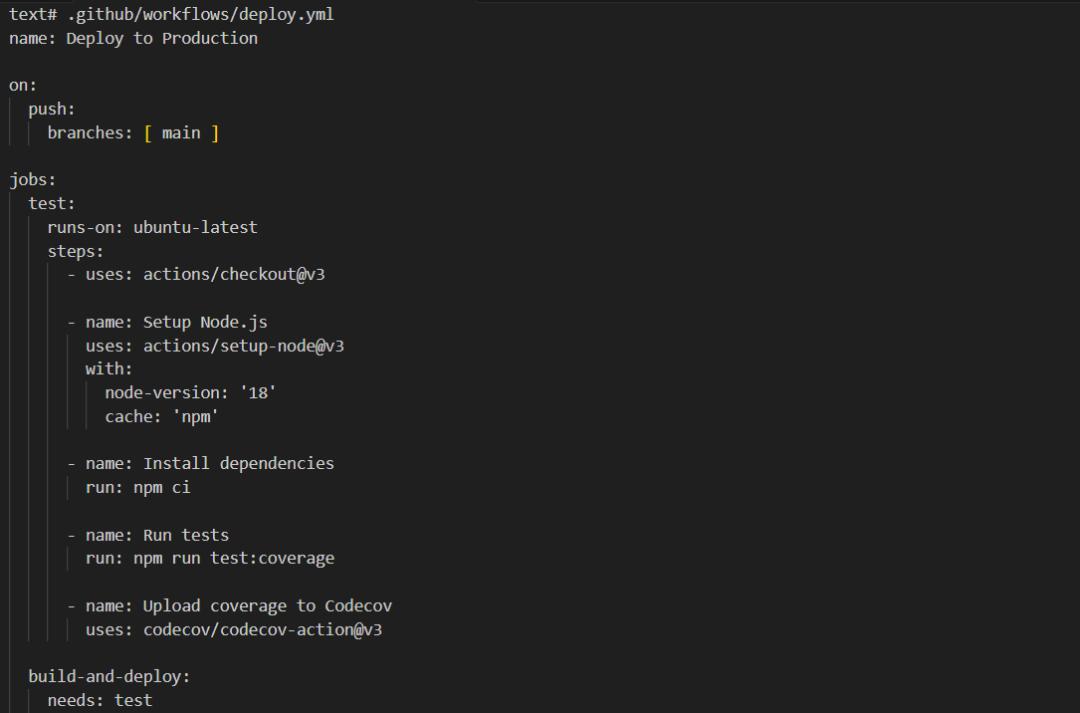
Task: Select the workflow name Deploy to Production
Action: (x=162, y=39)
